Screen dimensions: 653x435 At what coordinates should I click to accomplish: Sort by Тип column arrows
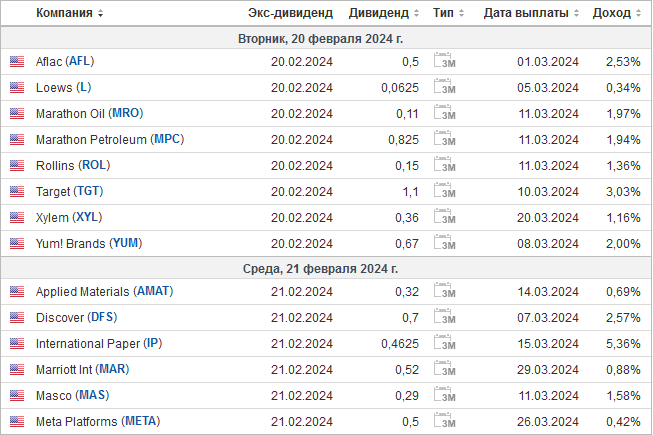(461, 13)
